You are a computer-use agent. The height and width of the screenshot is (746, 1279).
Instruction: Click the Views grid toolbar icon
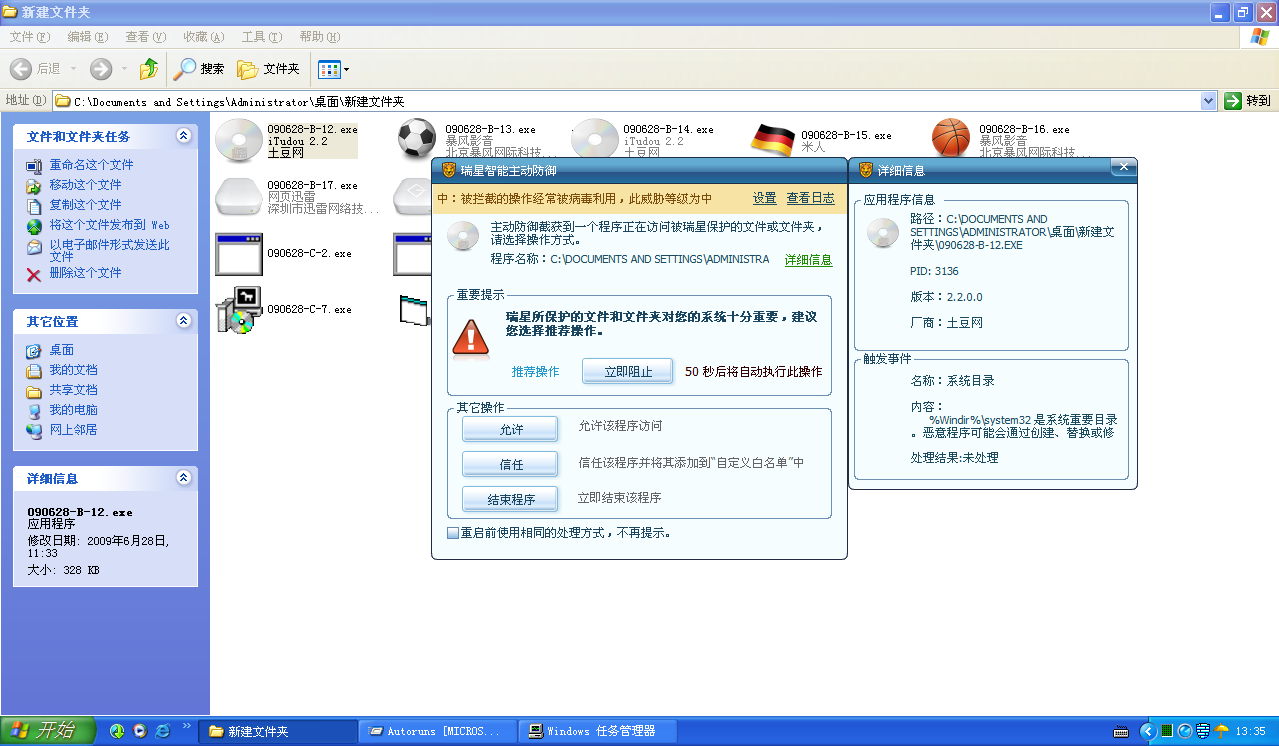tap(328, 69)
